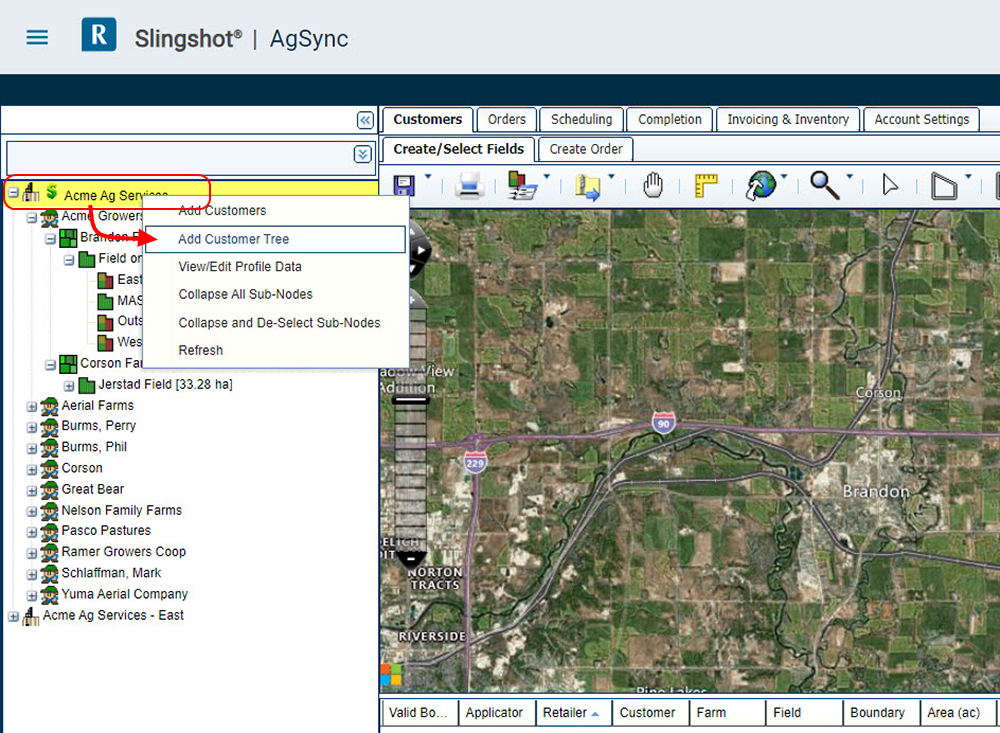Open the import/export folder dropdown arrow
The image size is (1000, 733).
pyautogui.click(x=611, y=177)
